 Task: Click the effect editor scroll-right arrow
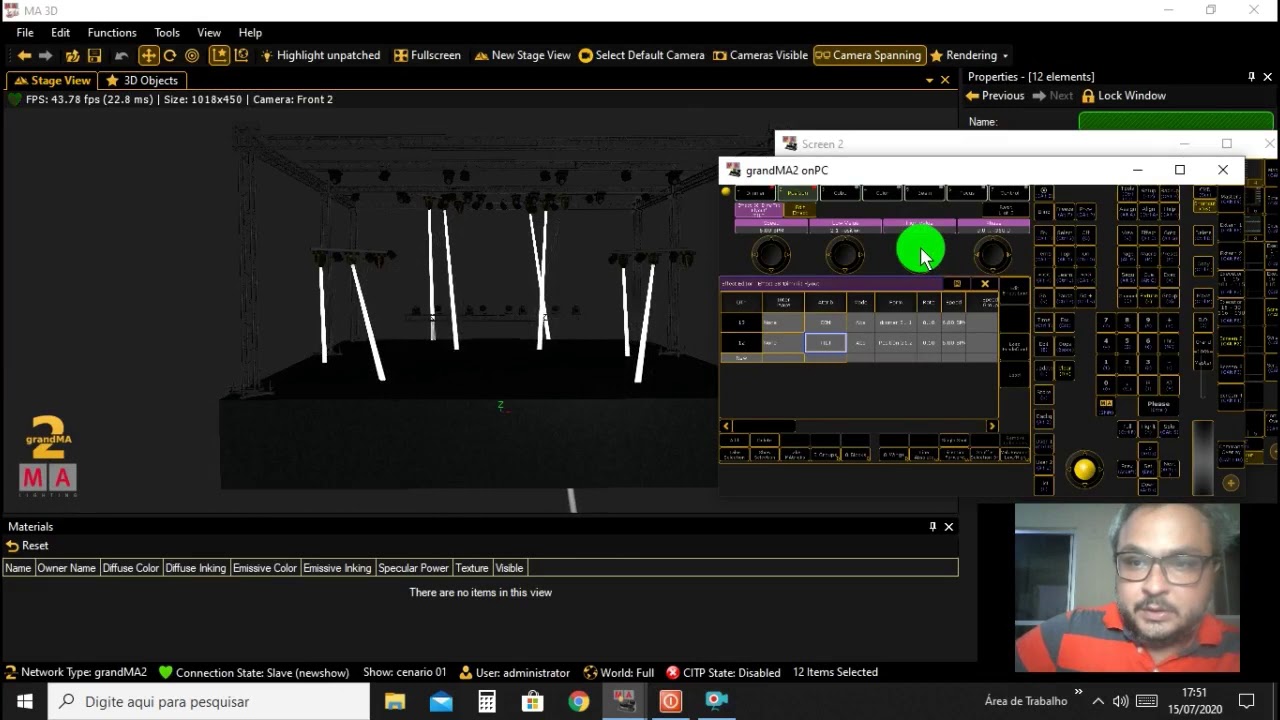(992, 426)
